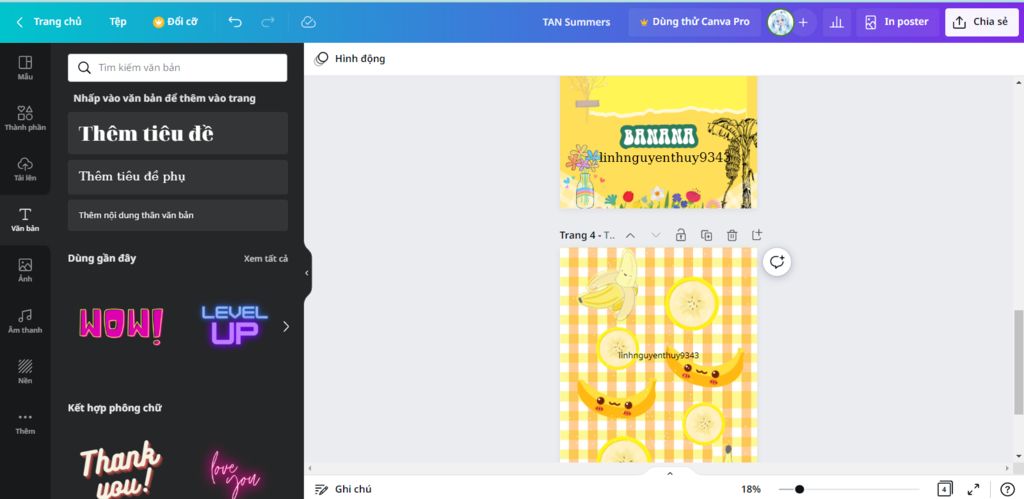Open the Nền background tab
The height and width of the screenshot is (499, 1024).
(25, 372)
